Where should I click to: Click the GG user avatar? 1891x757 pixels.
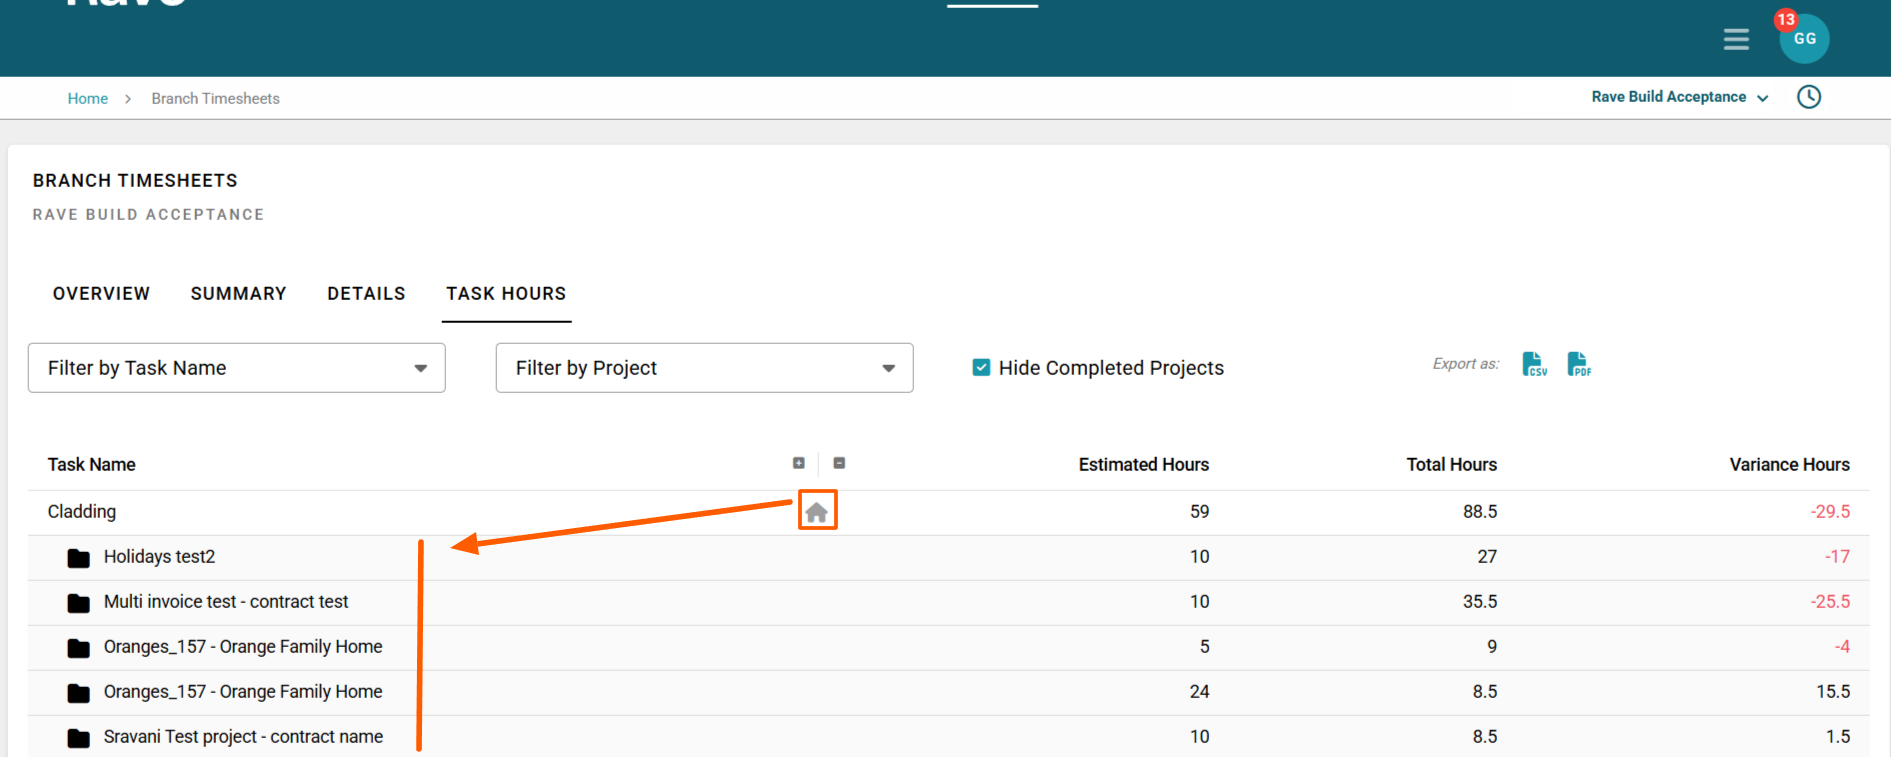coord(1804,39)
